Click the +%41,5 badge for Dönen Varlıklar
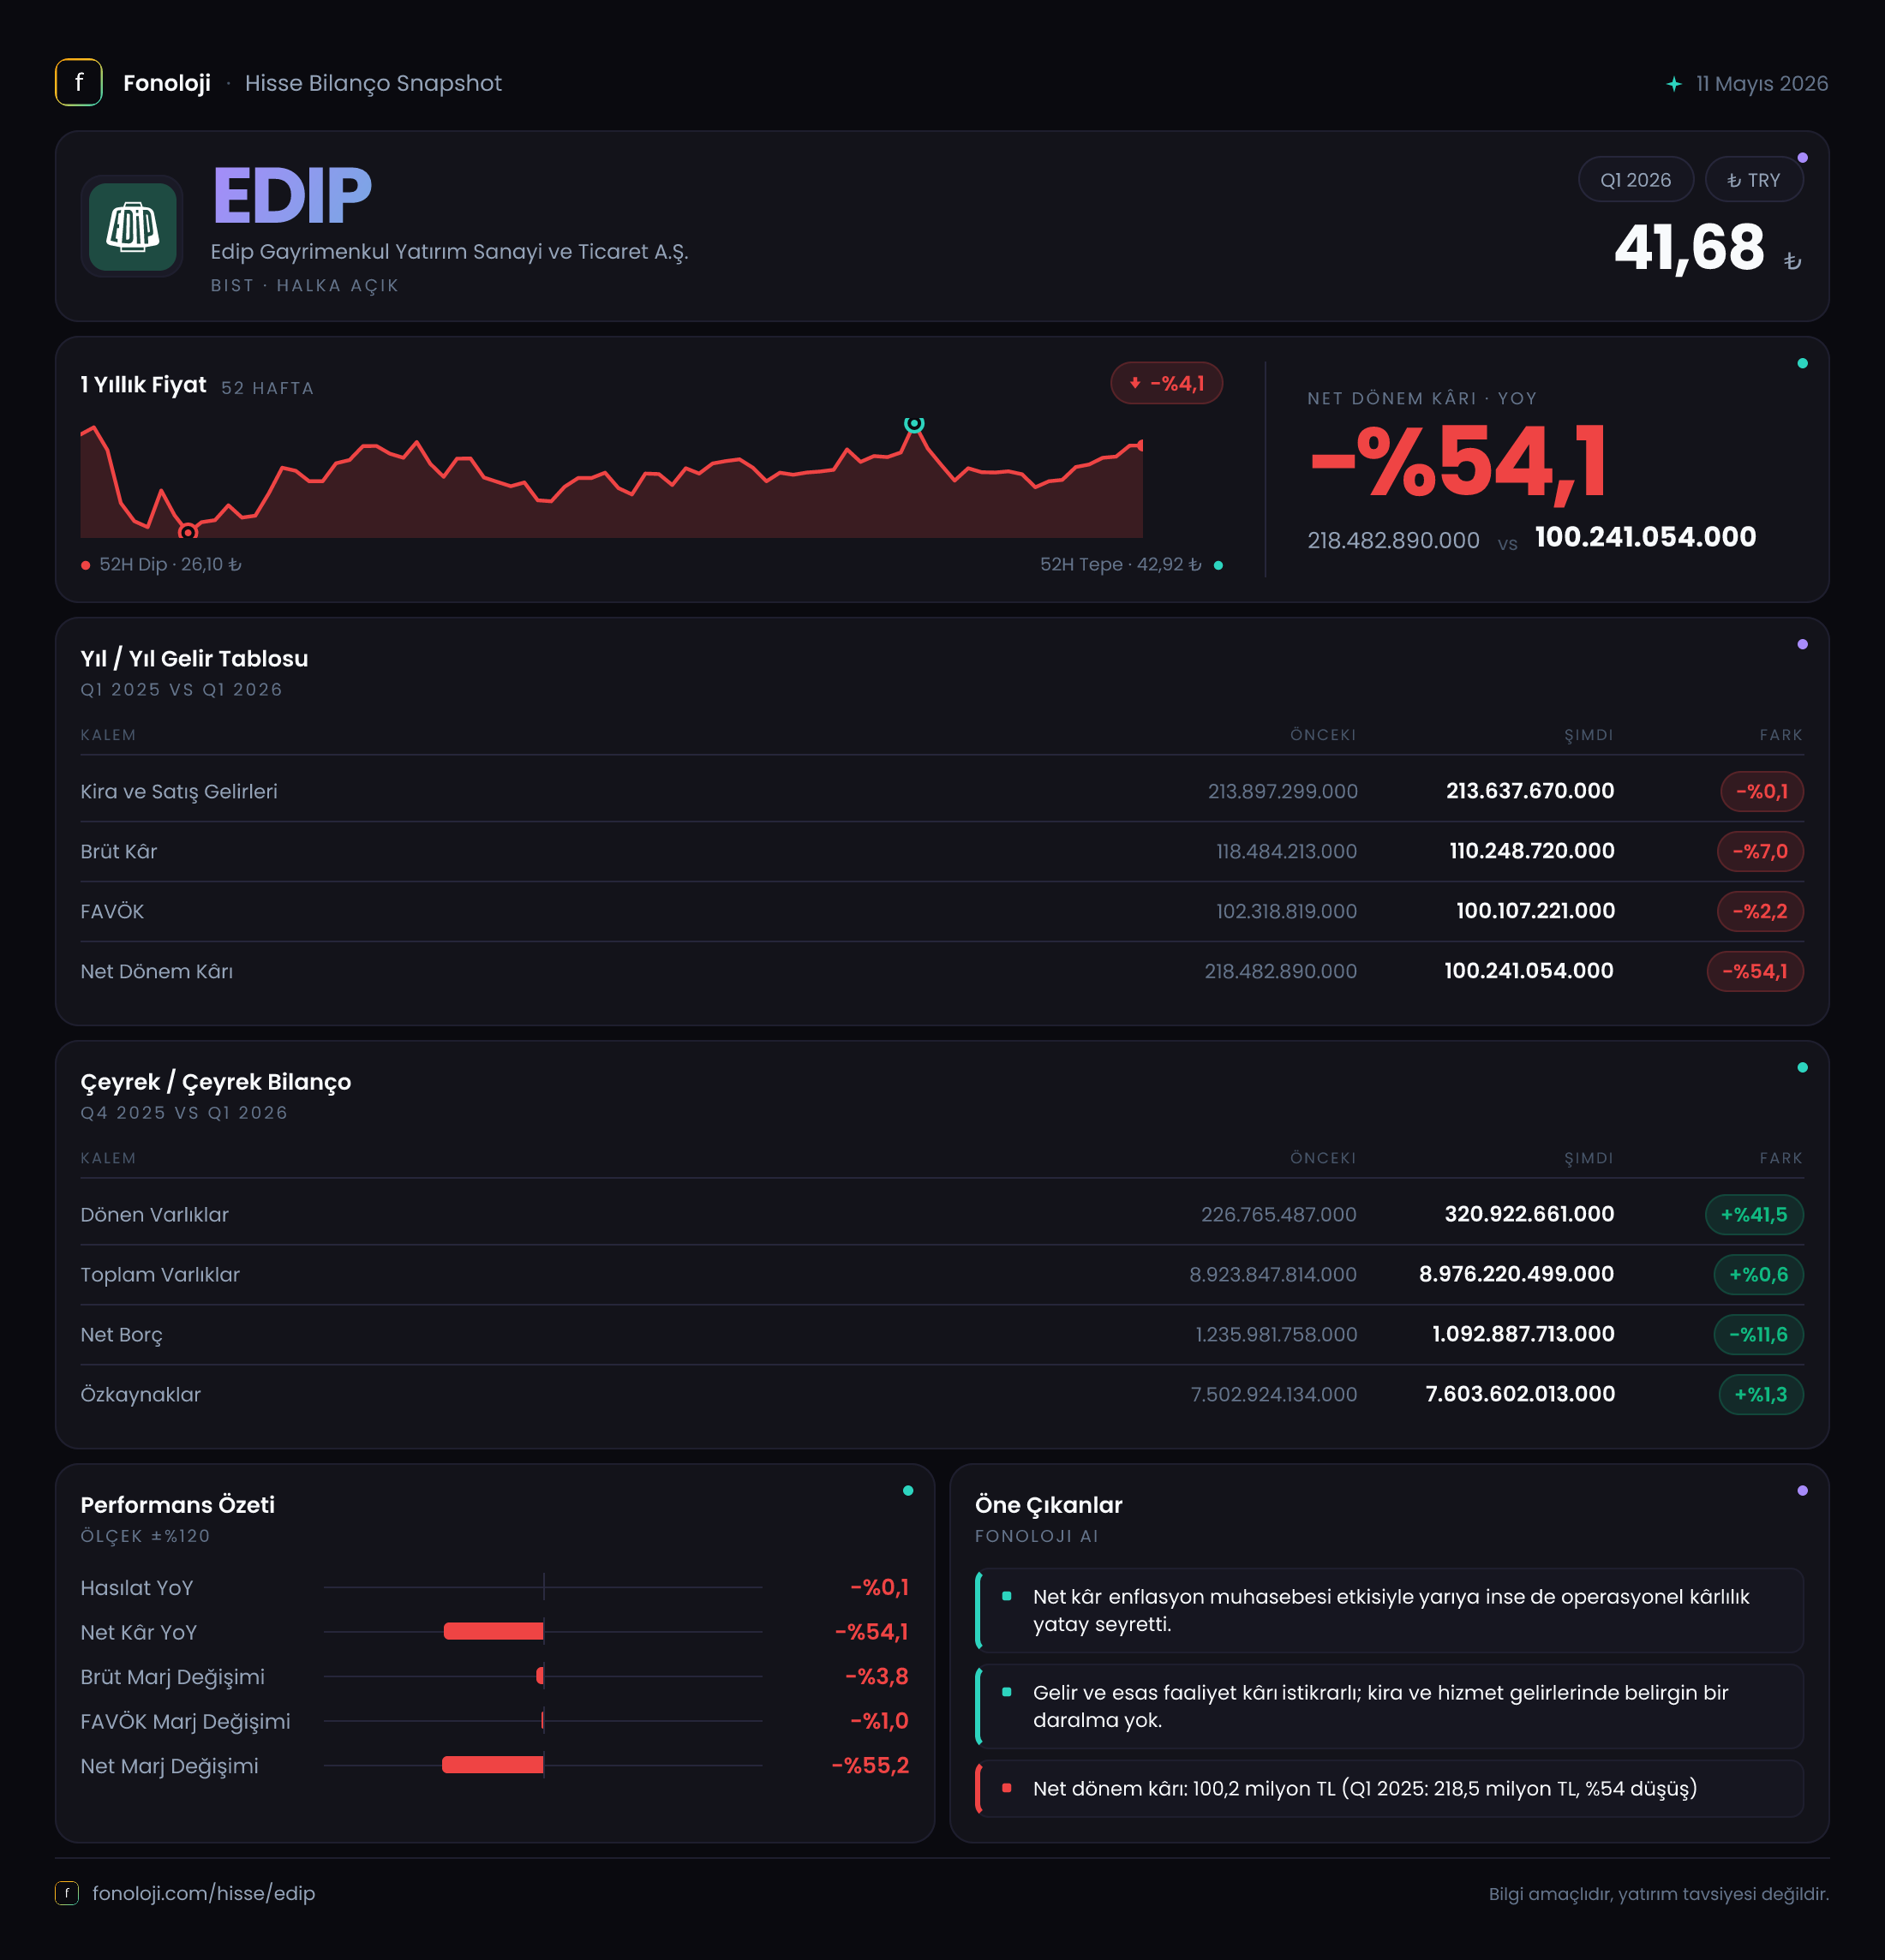The width and height of the screenshot is (1885, 1960). [x=1754, y=1215]
